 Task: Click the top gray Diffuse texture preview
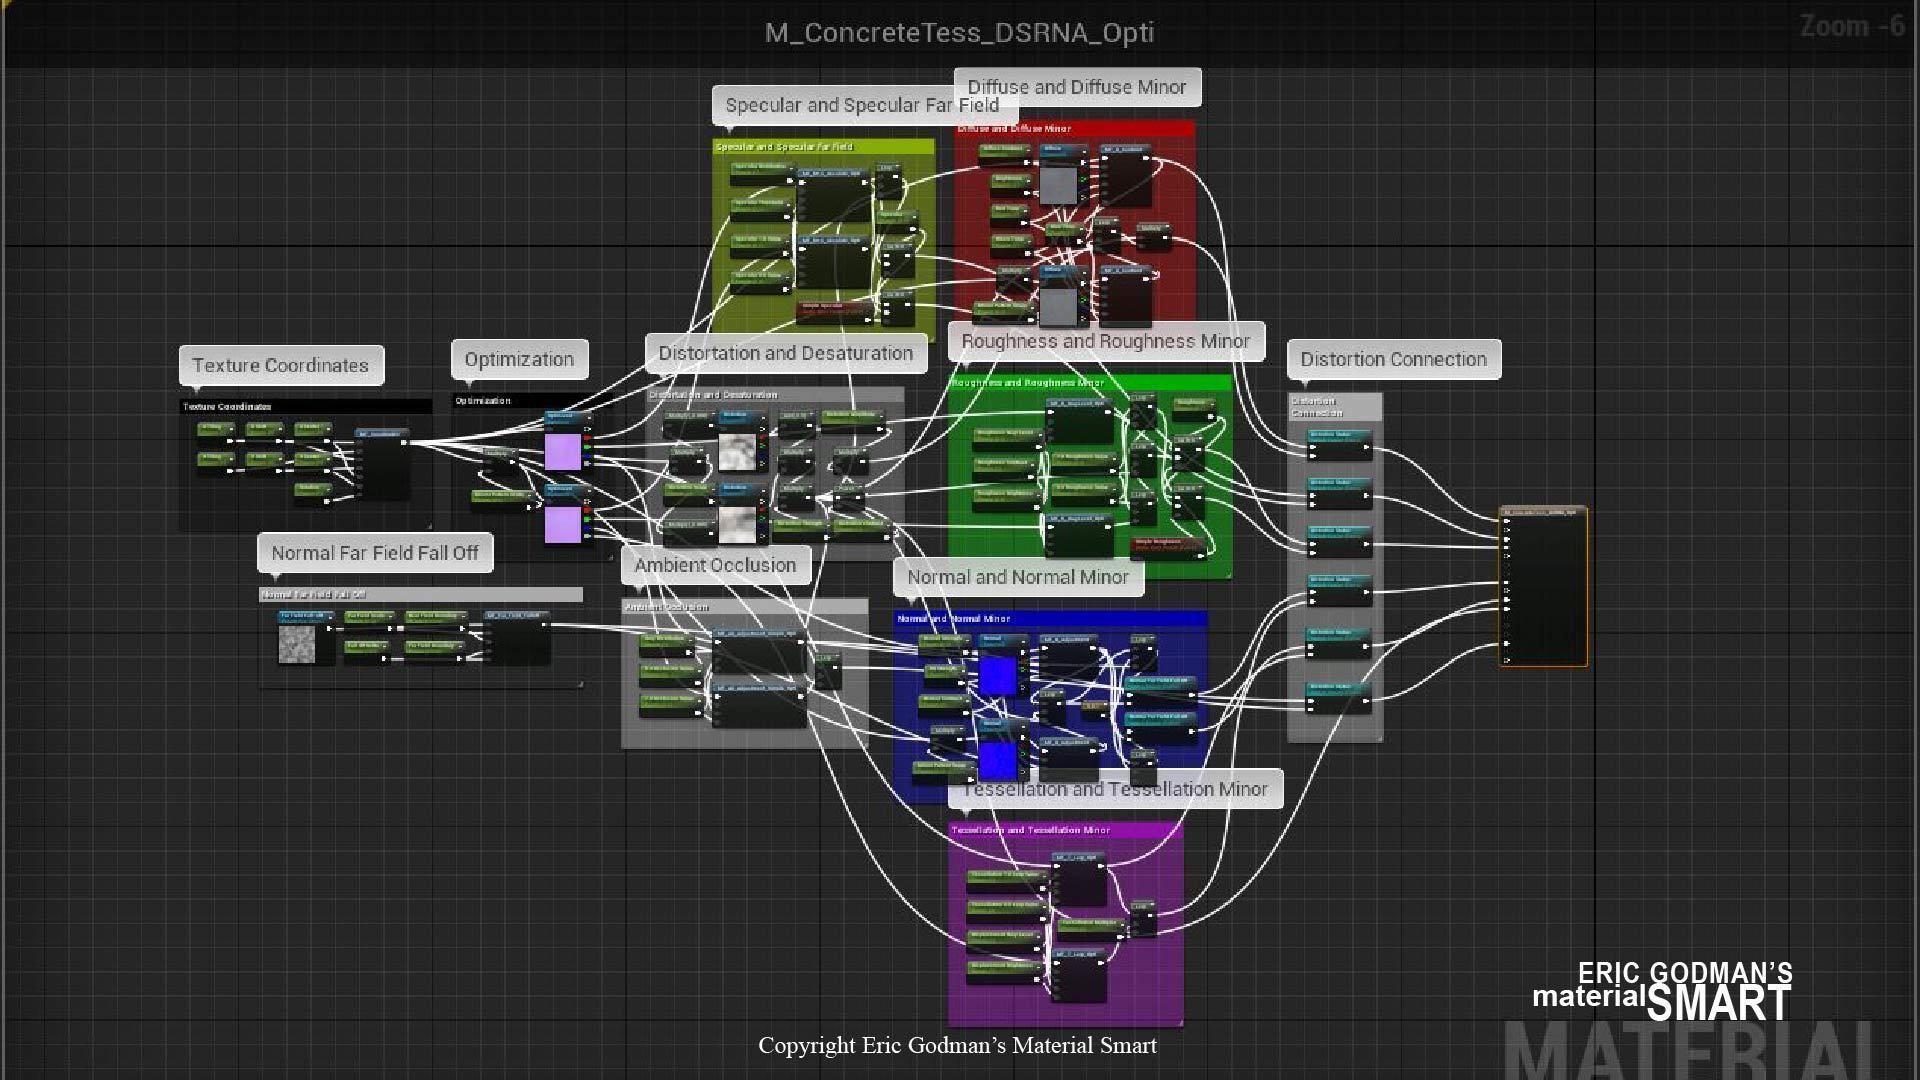tap(1058, 185)
